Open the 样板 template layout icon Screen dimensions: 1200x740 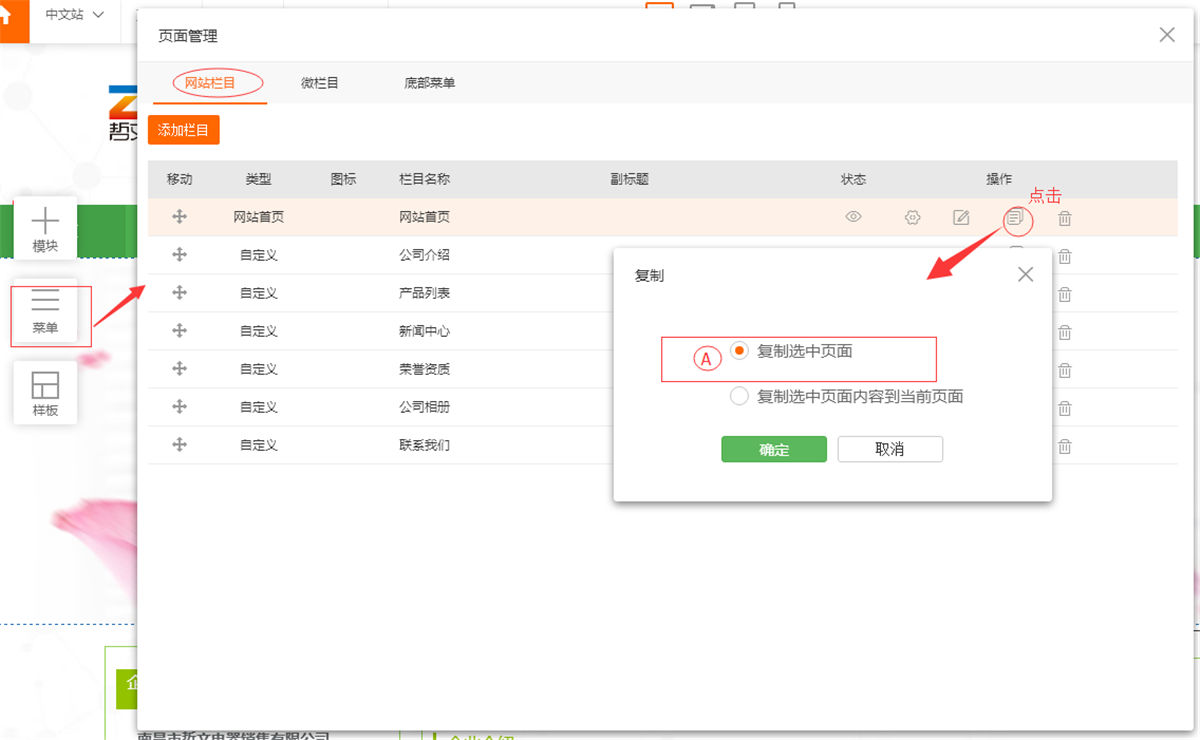coord(45,392)
